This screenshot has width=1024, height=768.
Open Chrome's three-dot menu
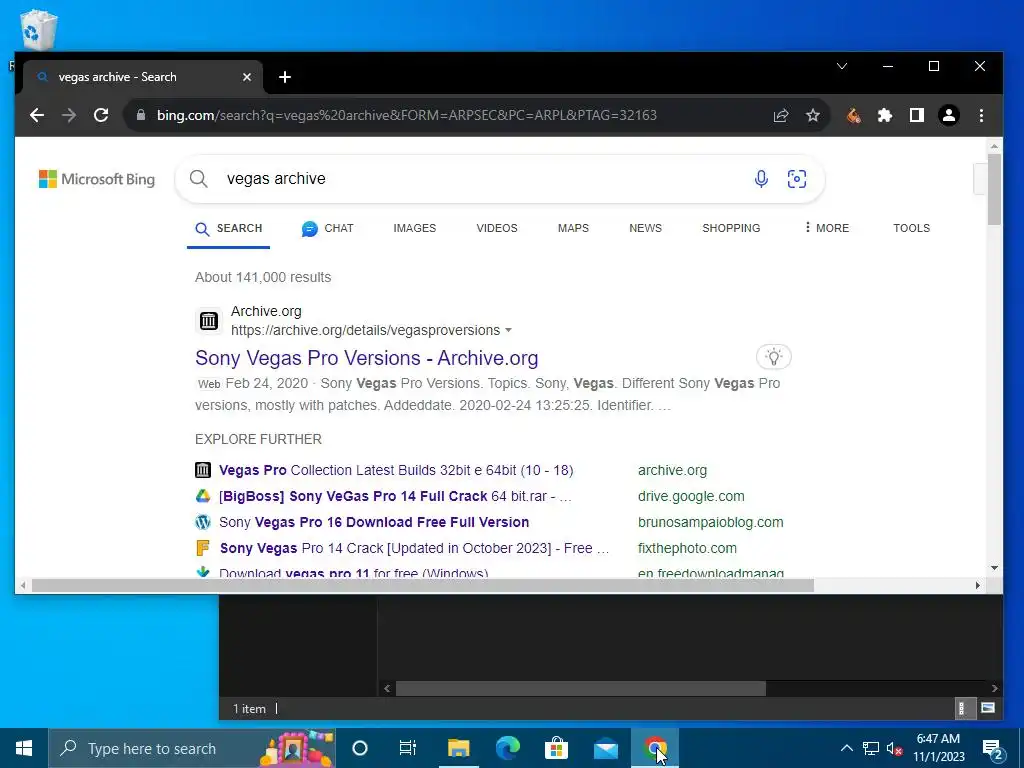click(981, 116)
